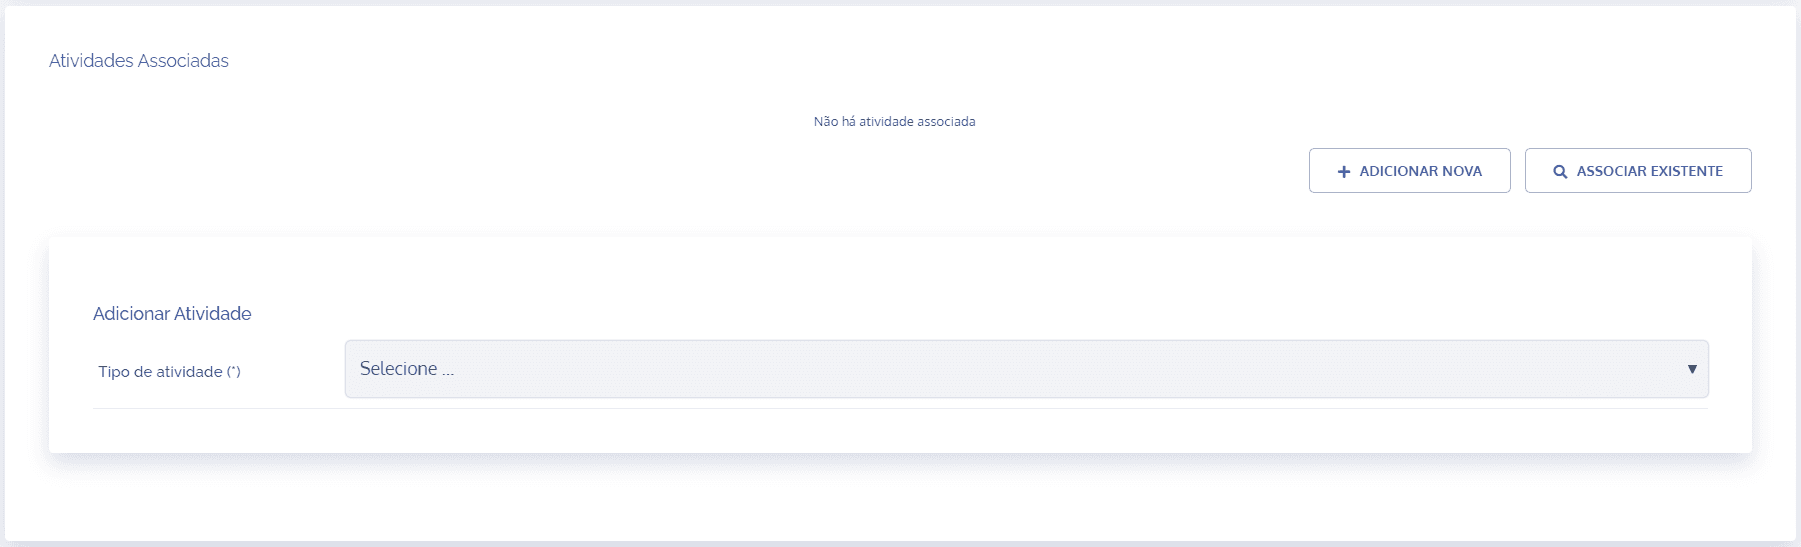Screen dimensions: 1801x547
Task: Click the 'Não há atividade associada' message
Action: click(894, 122)
